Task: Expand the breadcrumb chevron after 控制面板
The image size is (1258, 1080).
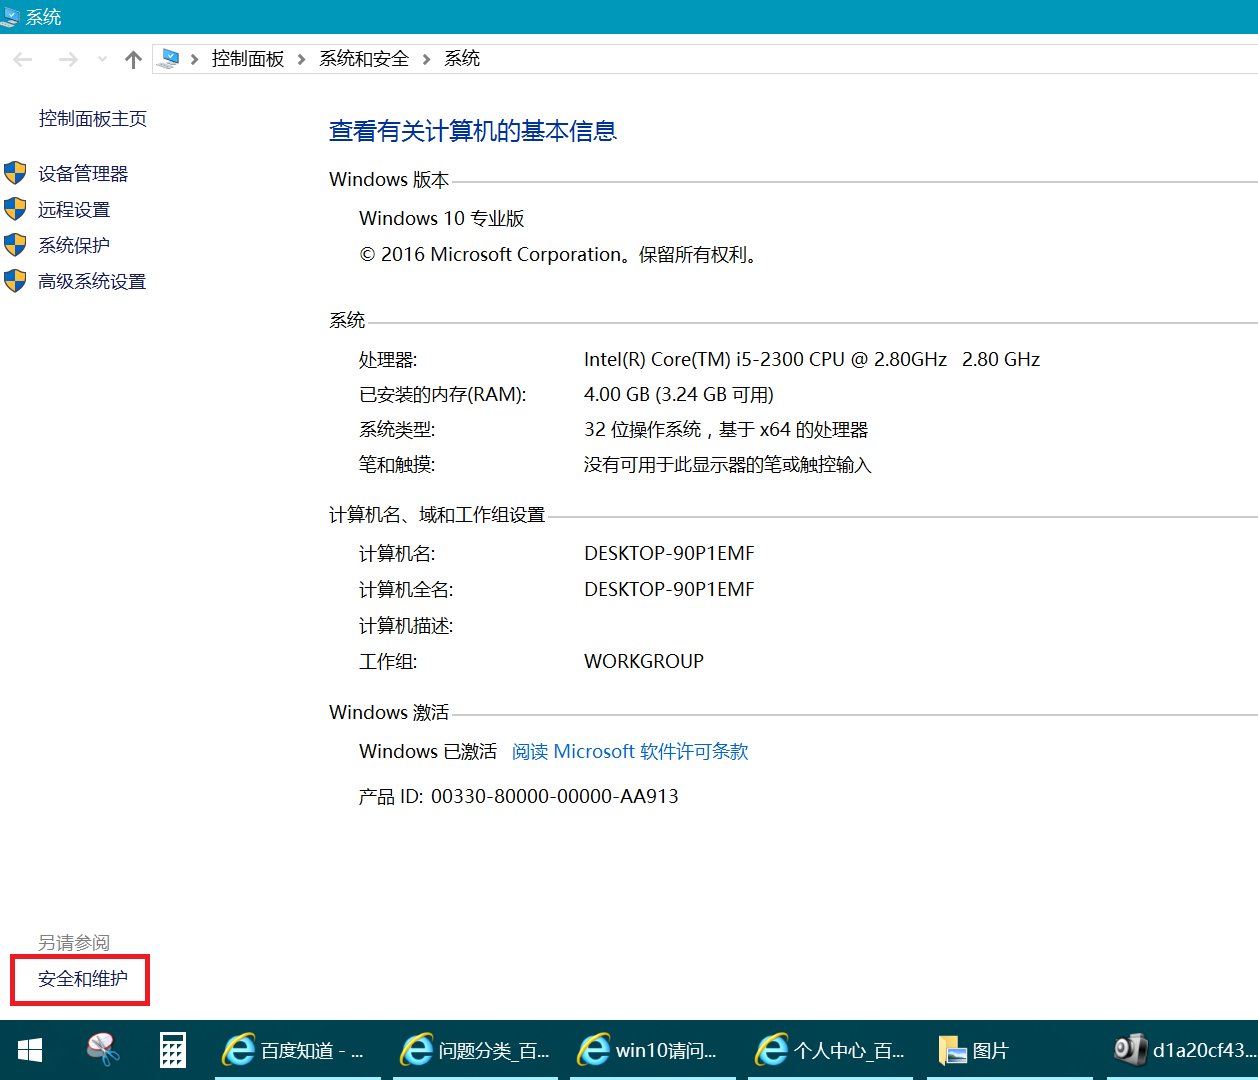Action: pos(299,59)
